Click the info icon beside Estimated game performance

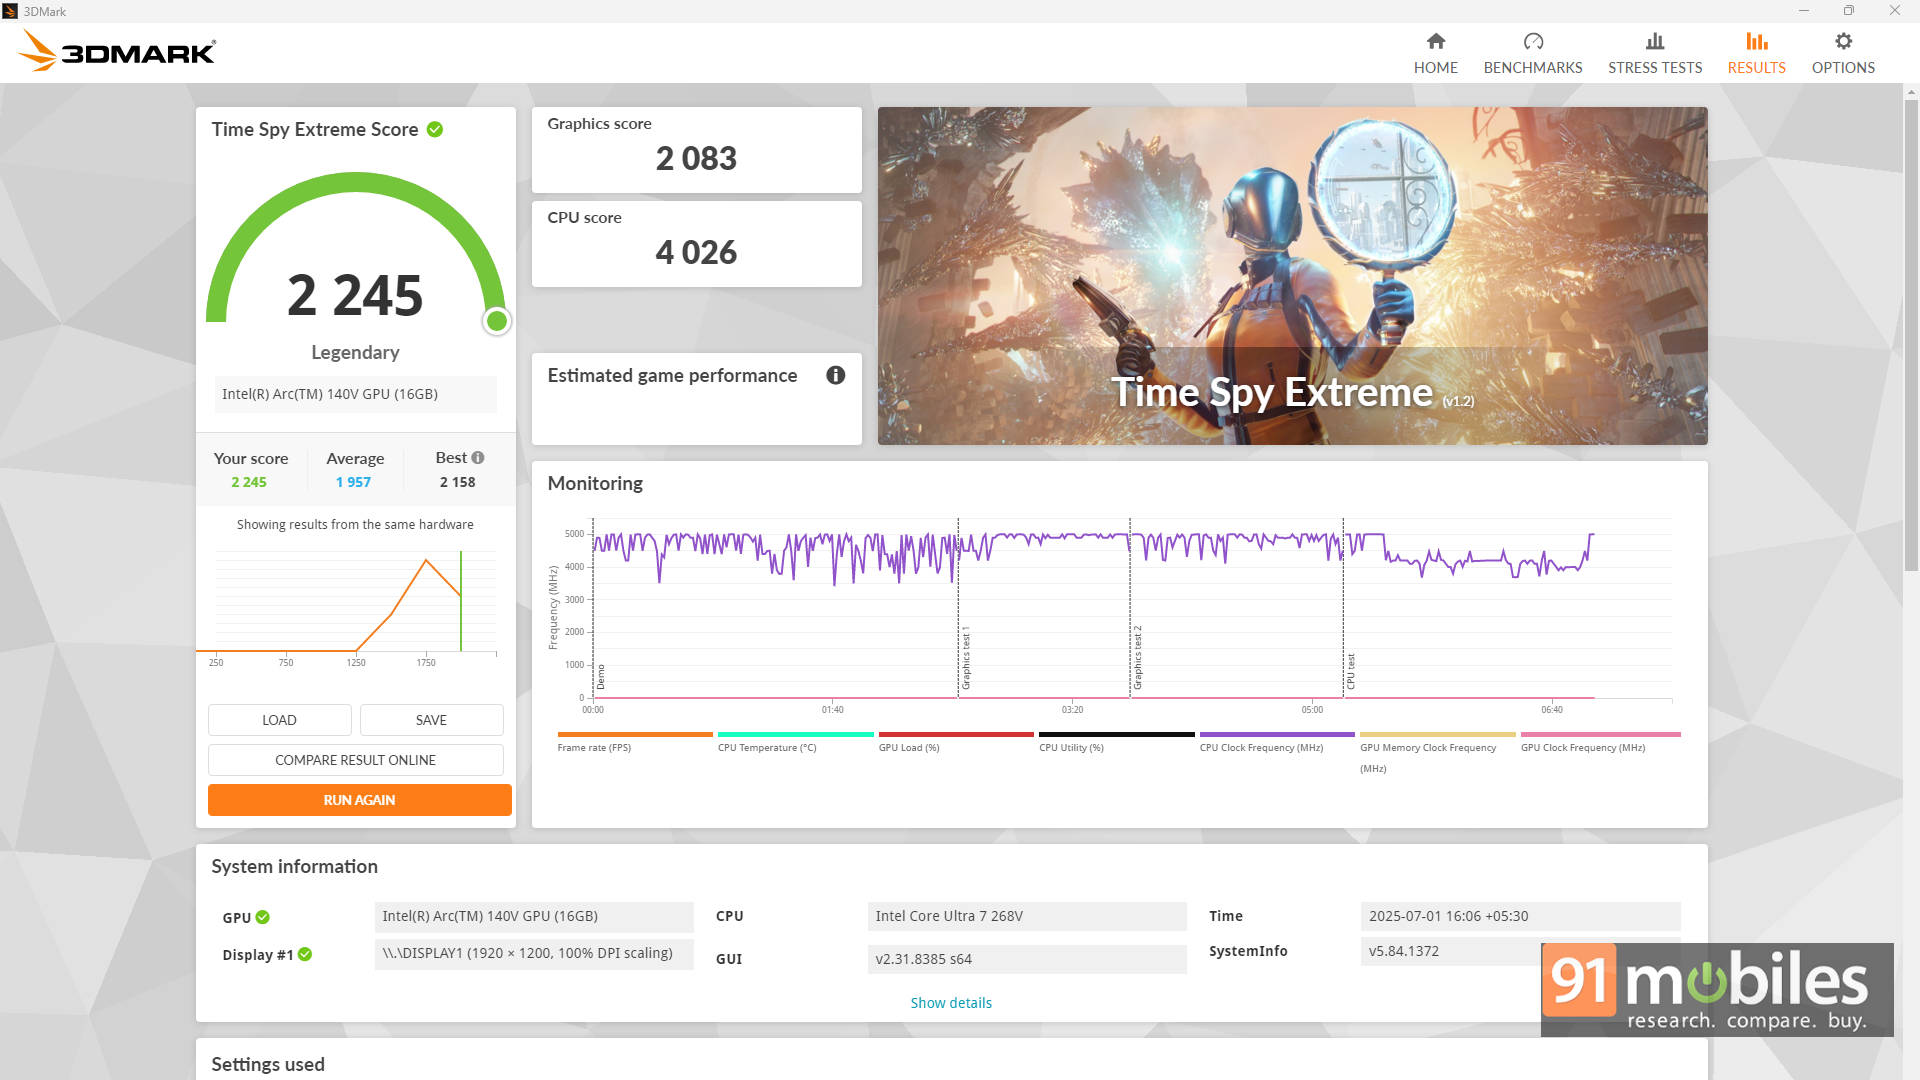point(835,375)
